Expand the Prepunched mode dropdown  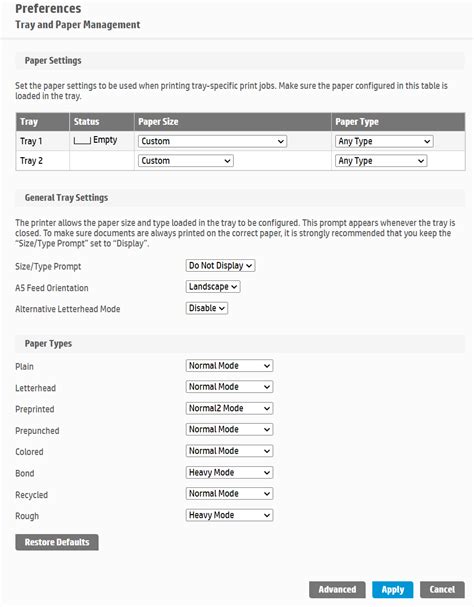(229, 429)
